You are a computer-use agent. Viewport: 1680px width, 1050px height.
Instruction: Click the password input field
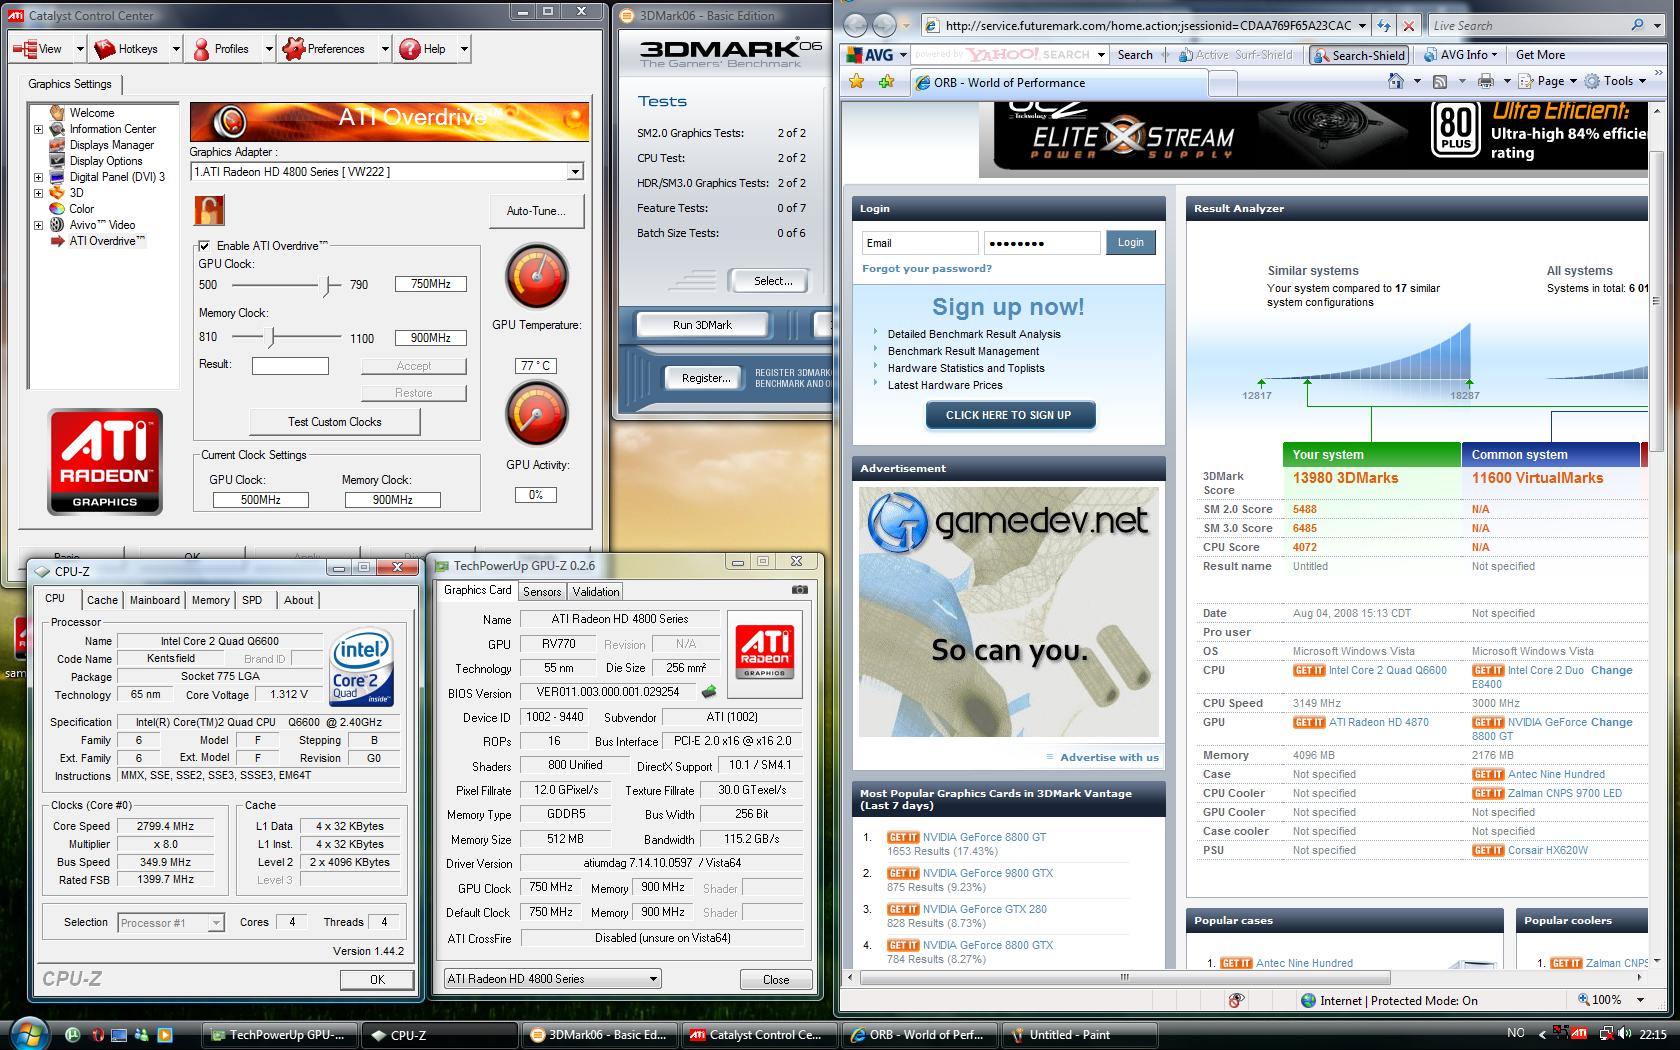click(x=1042, y=243)
